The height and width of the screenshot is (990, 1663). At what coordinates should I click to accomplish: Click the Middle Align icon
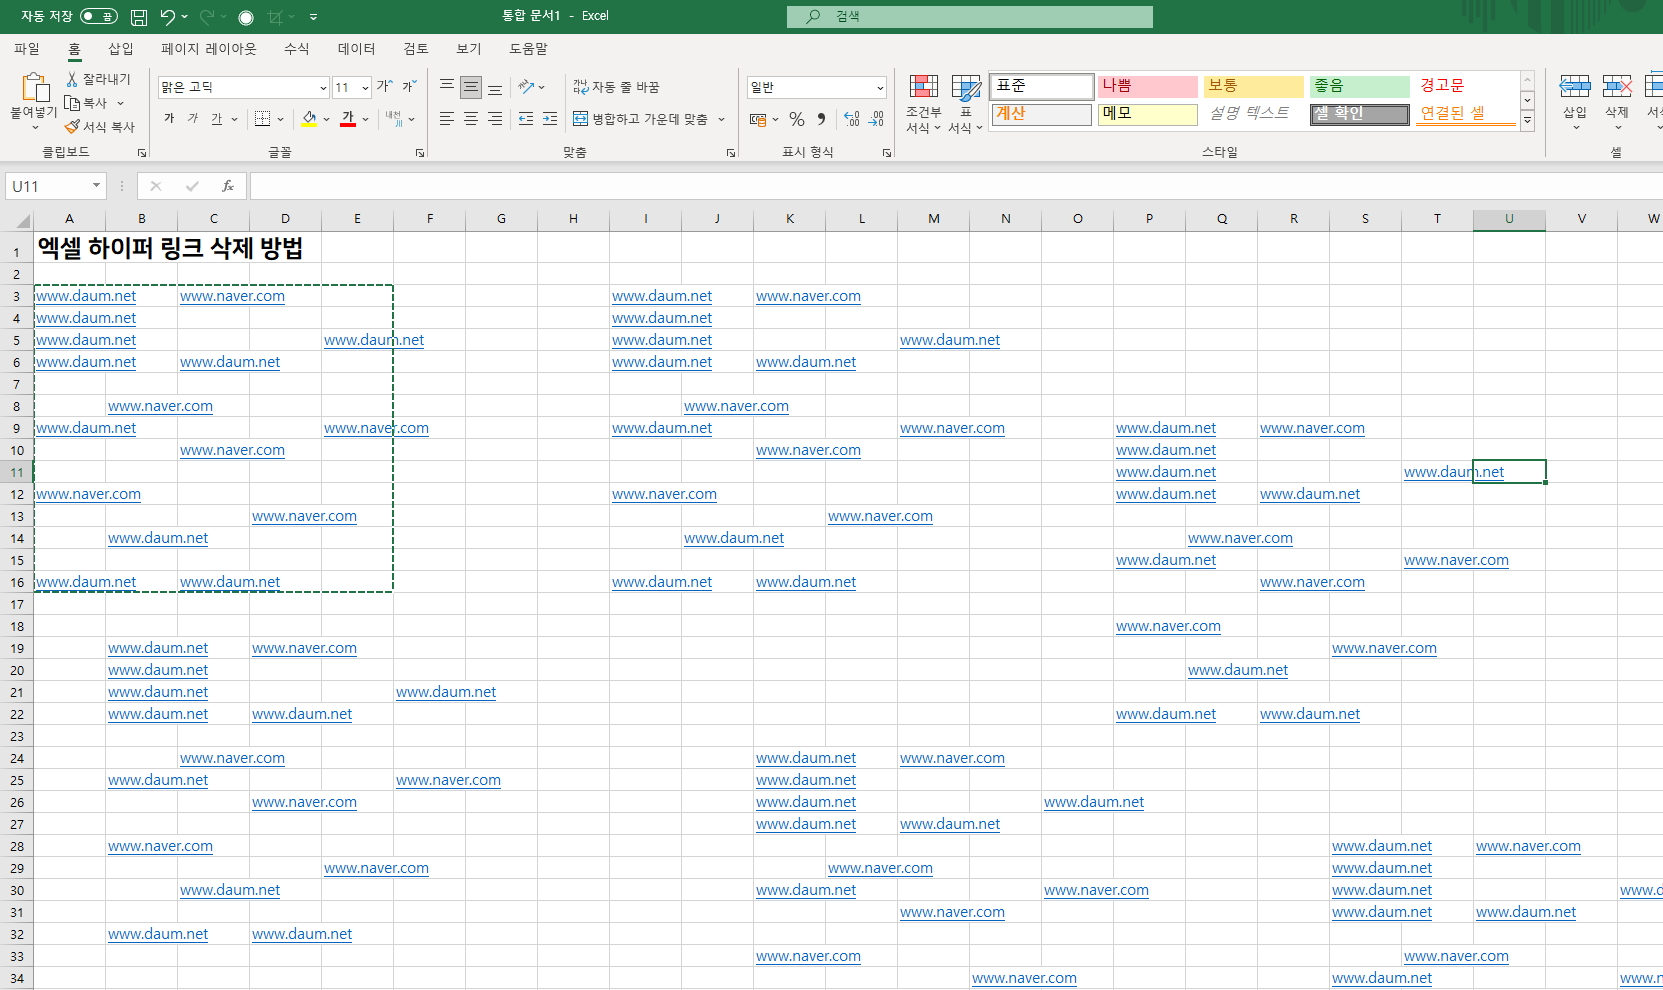(471, 87)
